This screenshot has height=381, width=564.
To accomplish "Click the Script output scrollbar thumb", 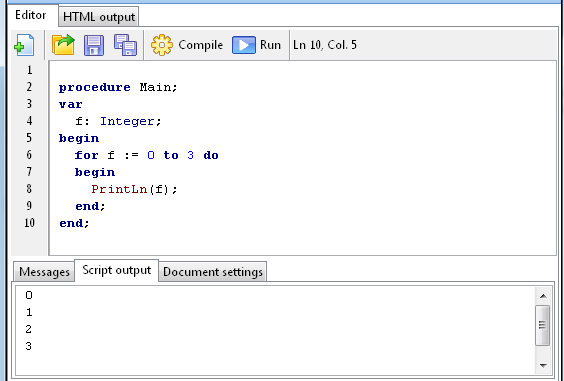I will tap(542, 325).
